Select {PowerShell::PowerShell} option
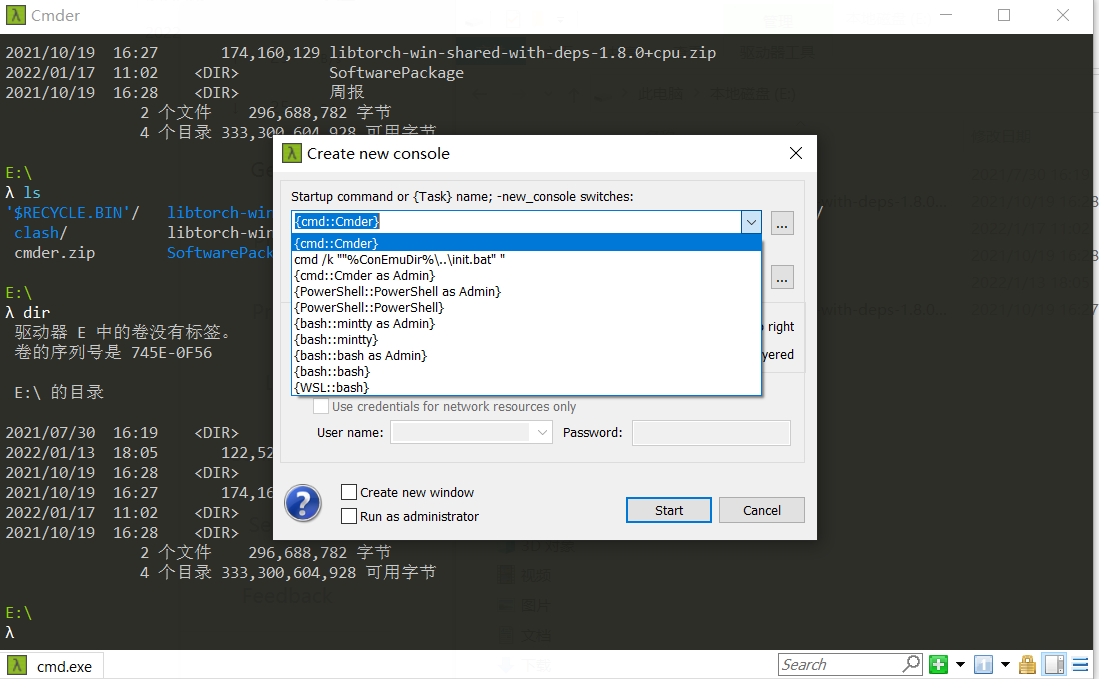 pyautogui.click(x=526, y=308)
